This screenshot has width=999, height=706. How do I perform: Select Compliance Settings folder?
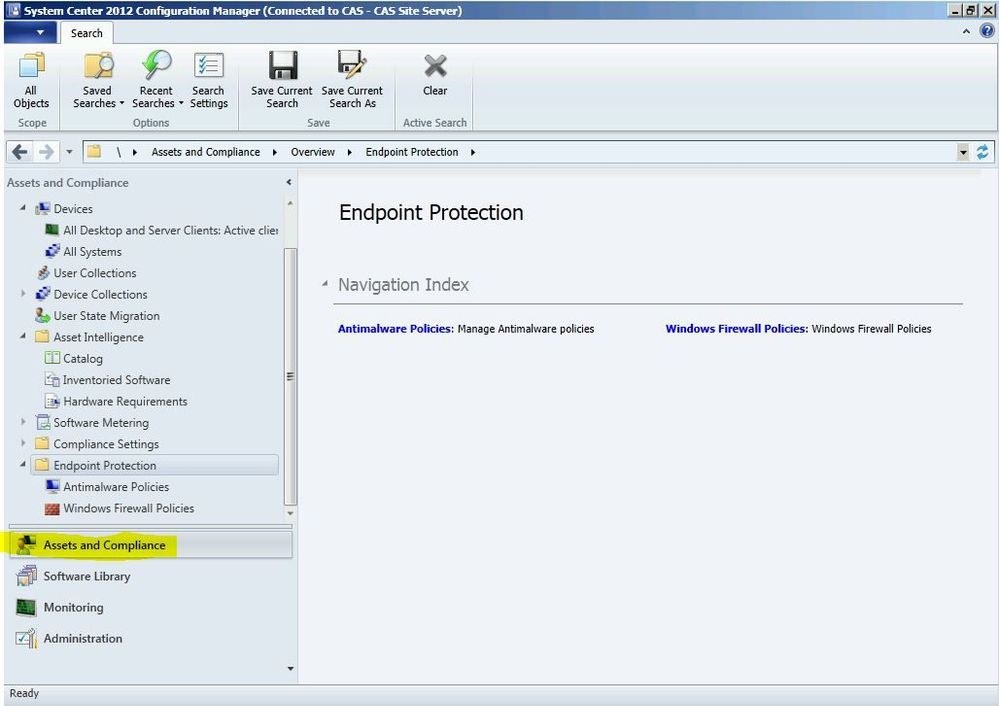[x=97, y=444]
